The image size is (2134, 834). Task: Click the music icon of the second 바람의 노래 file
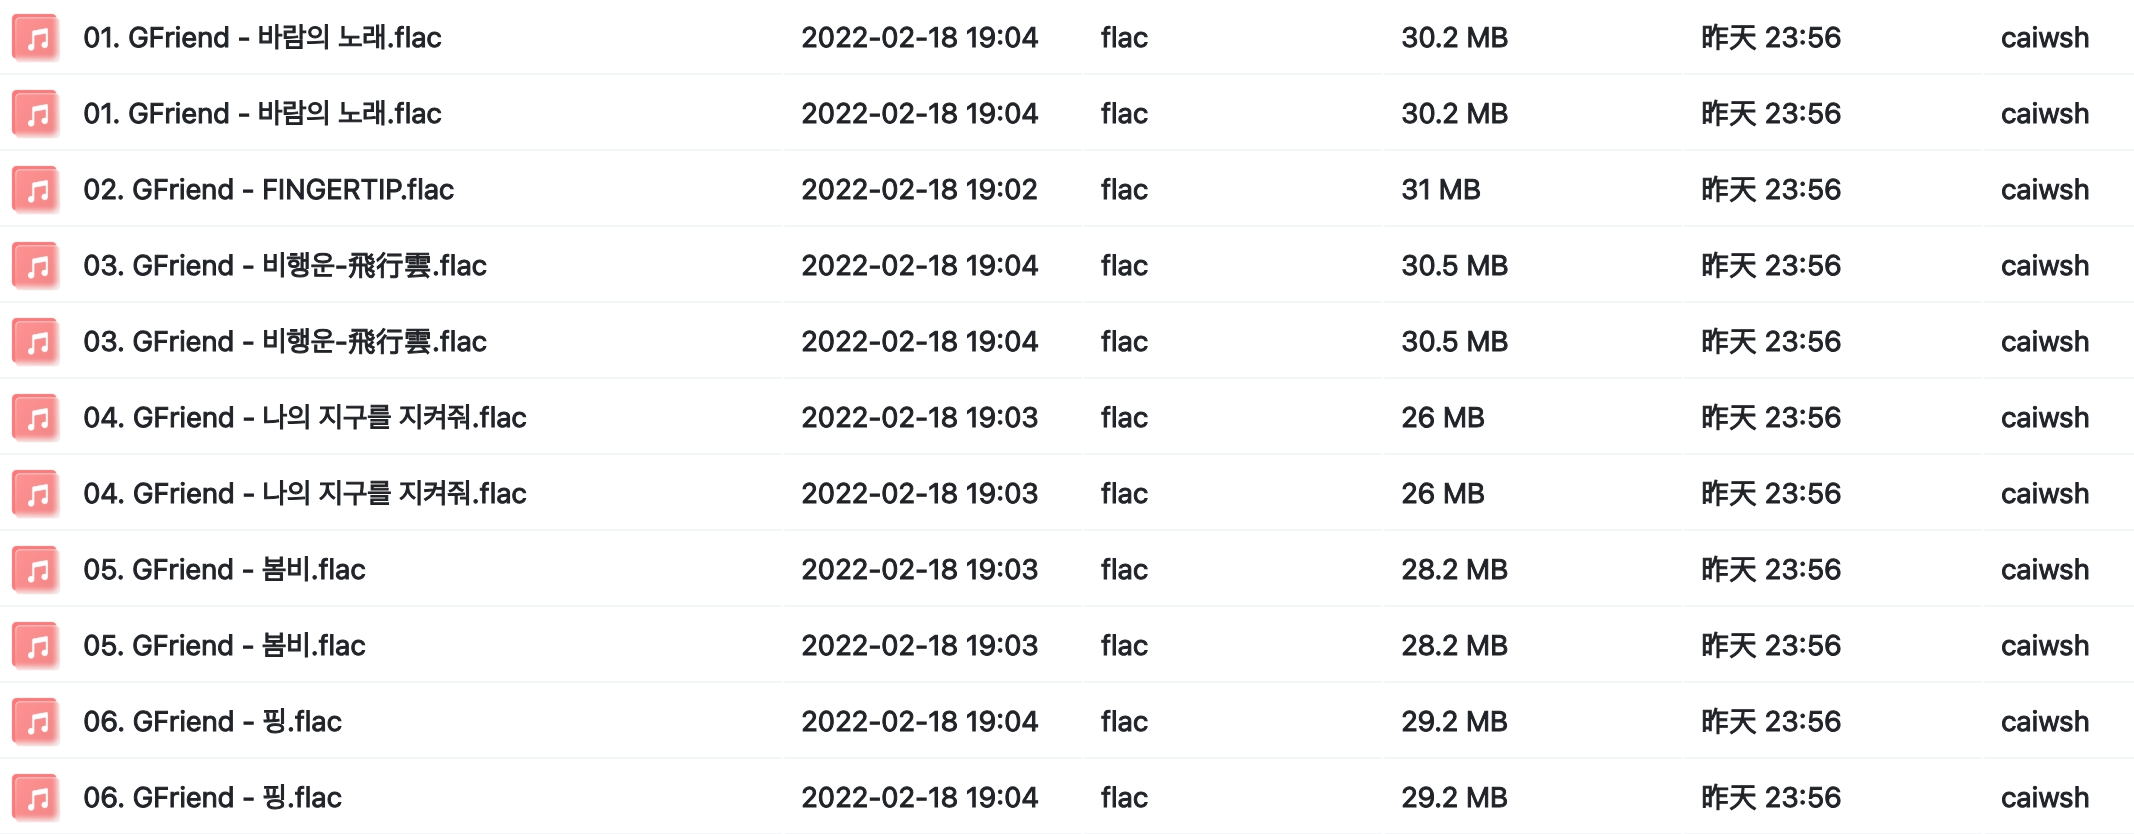tap(37, 114)
